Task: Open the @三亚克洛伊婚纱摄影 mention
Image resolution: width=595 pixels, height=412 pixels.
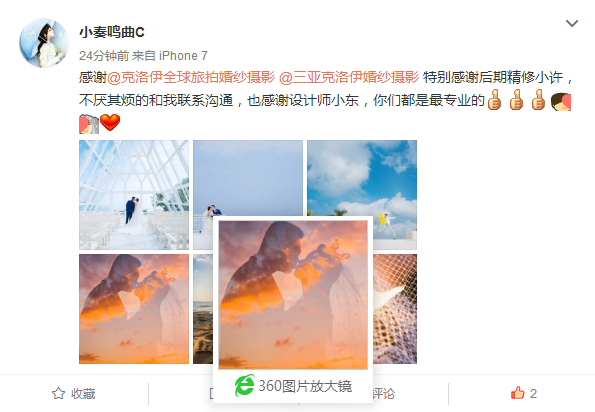Action: (349, 77)
